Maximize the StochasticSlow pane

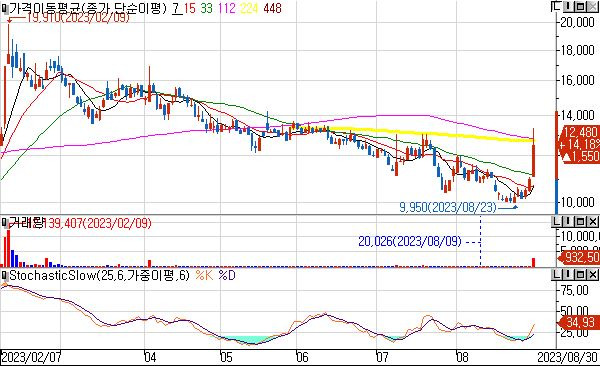pyautogui.click(x=580, y=274)
